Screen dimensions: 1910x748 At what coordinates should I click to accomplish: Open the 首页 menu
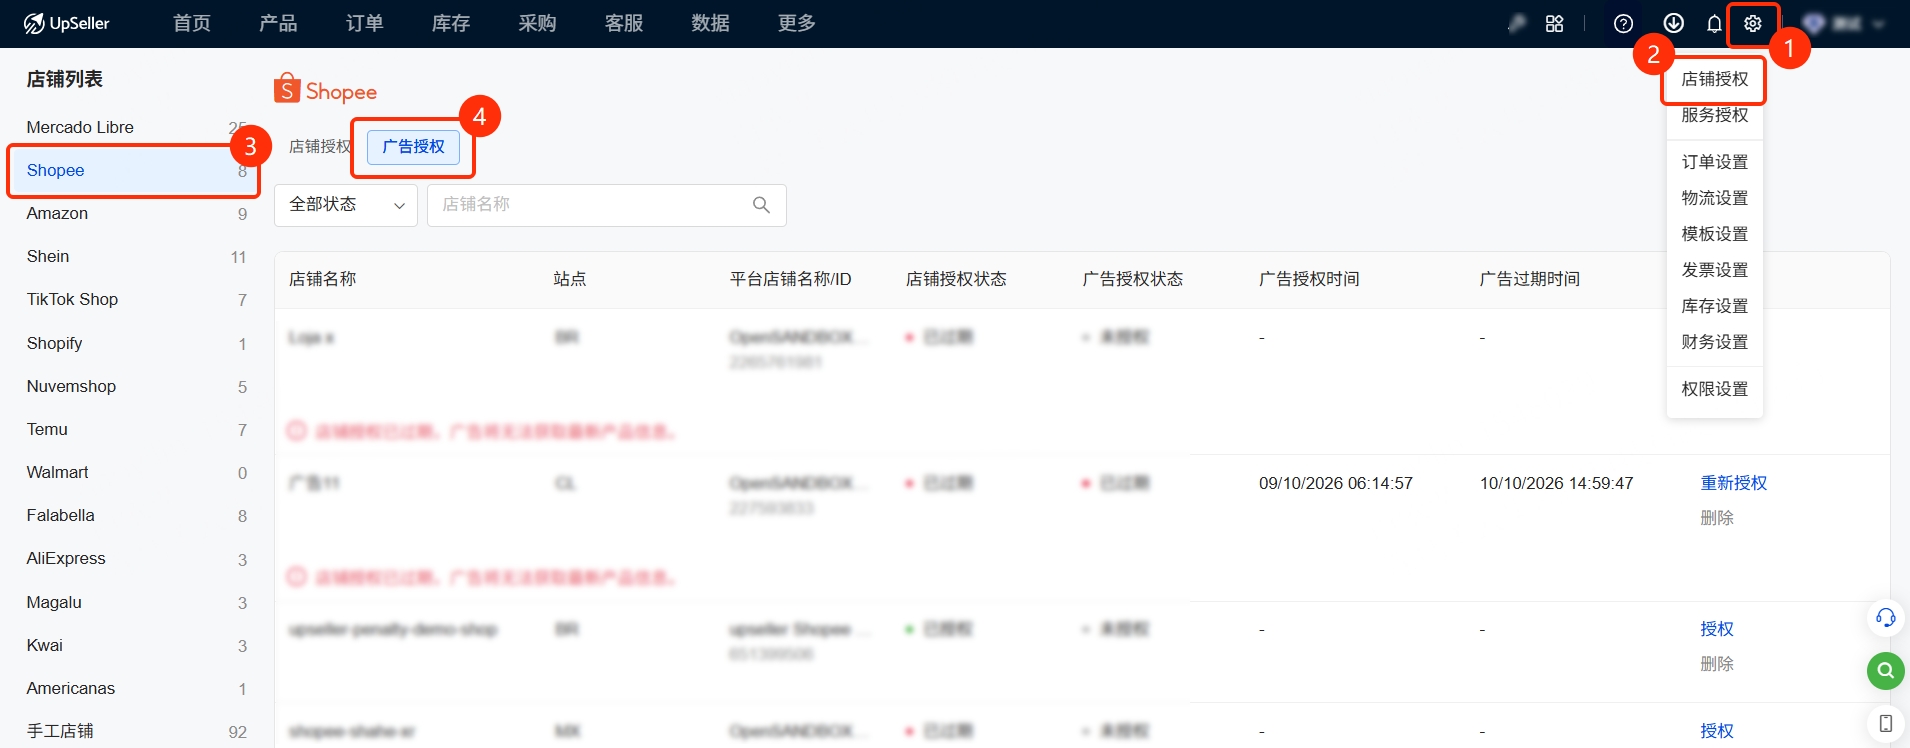[x=191, y=23]
